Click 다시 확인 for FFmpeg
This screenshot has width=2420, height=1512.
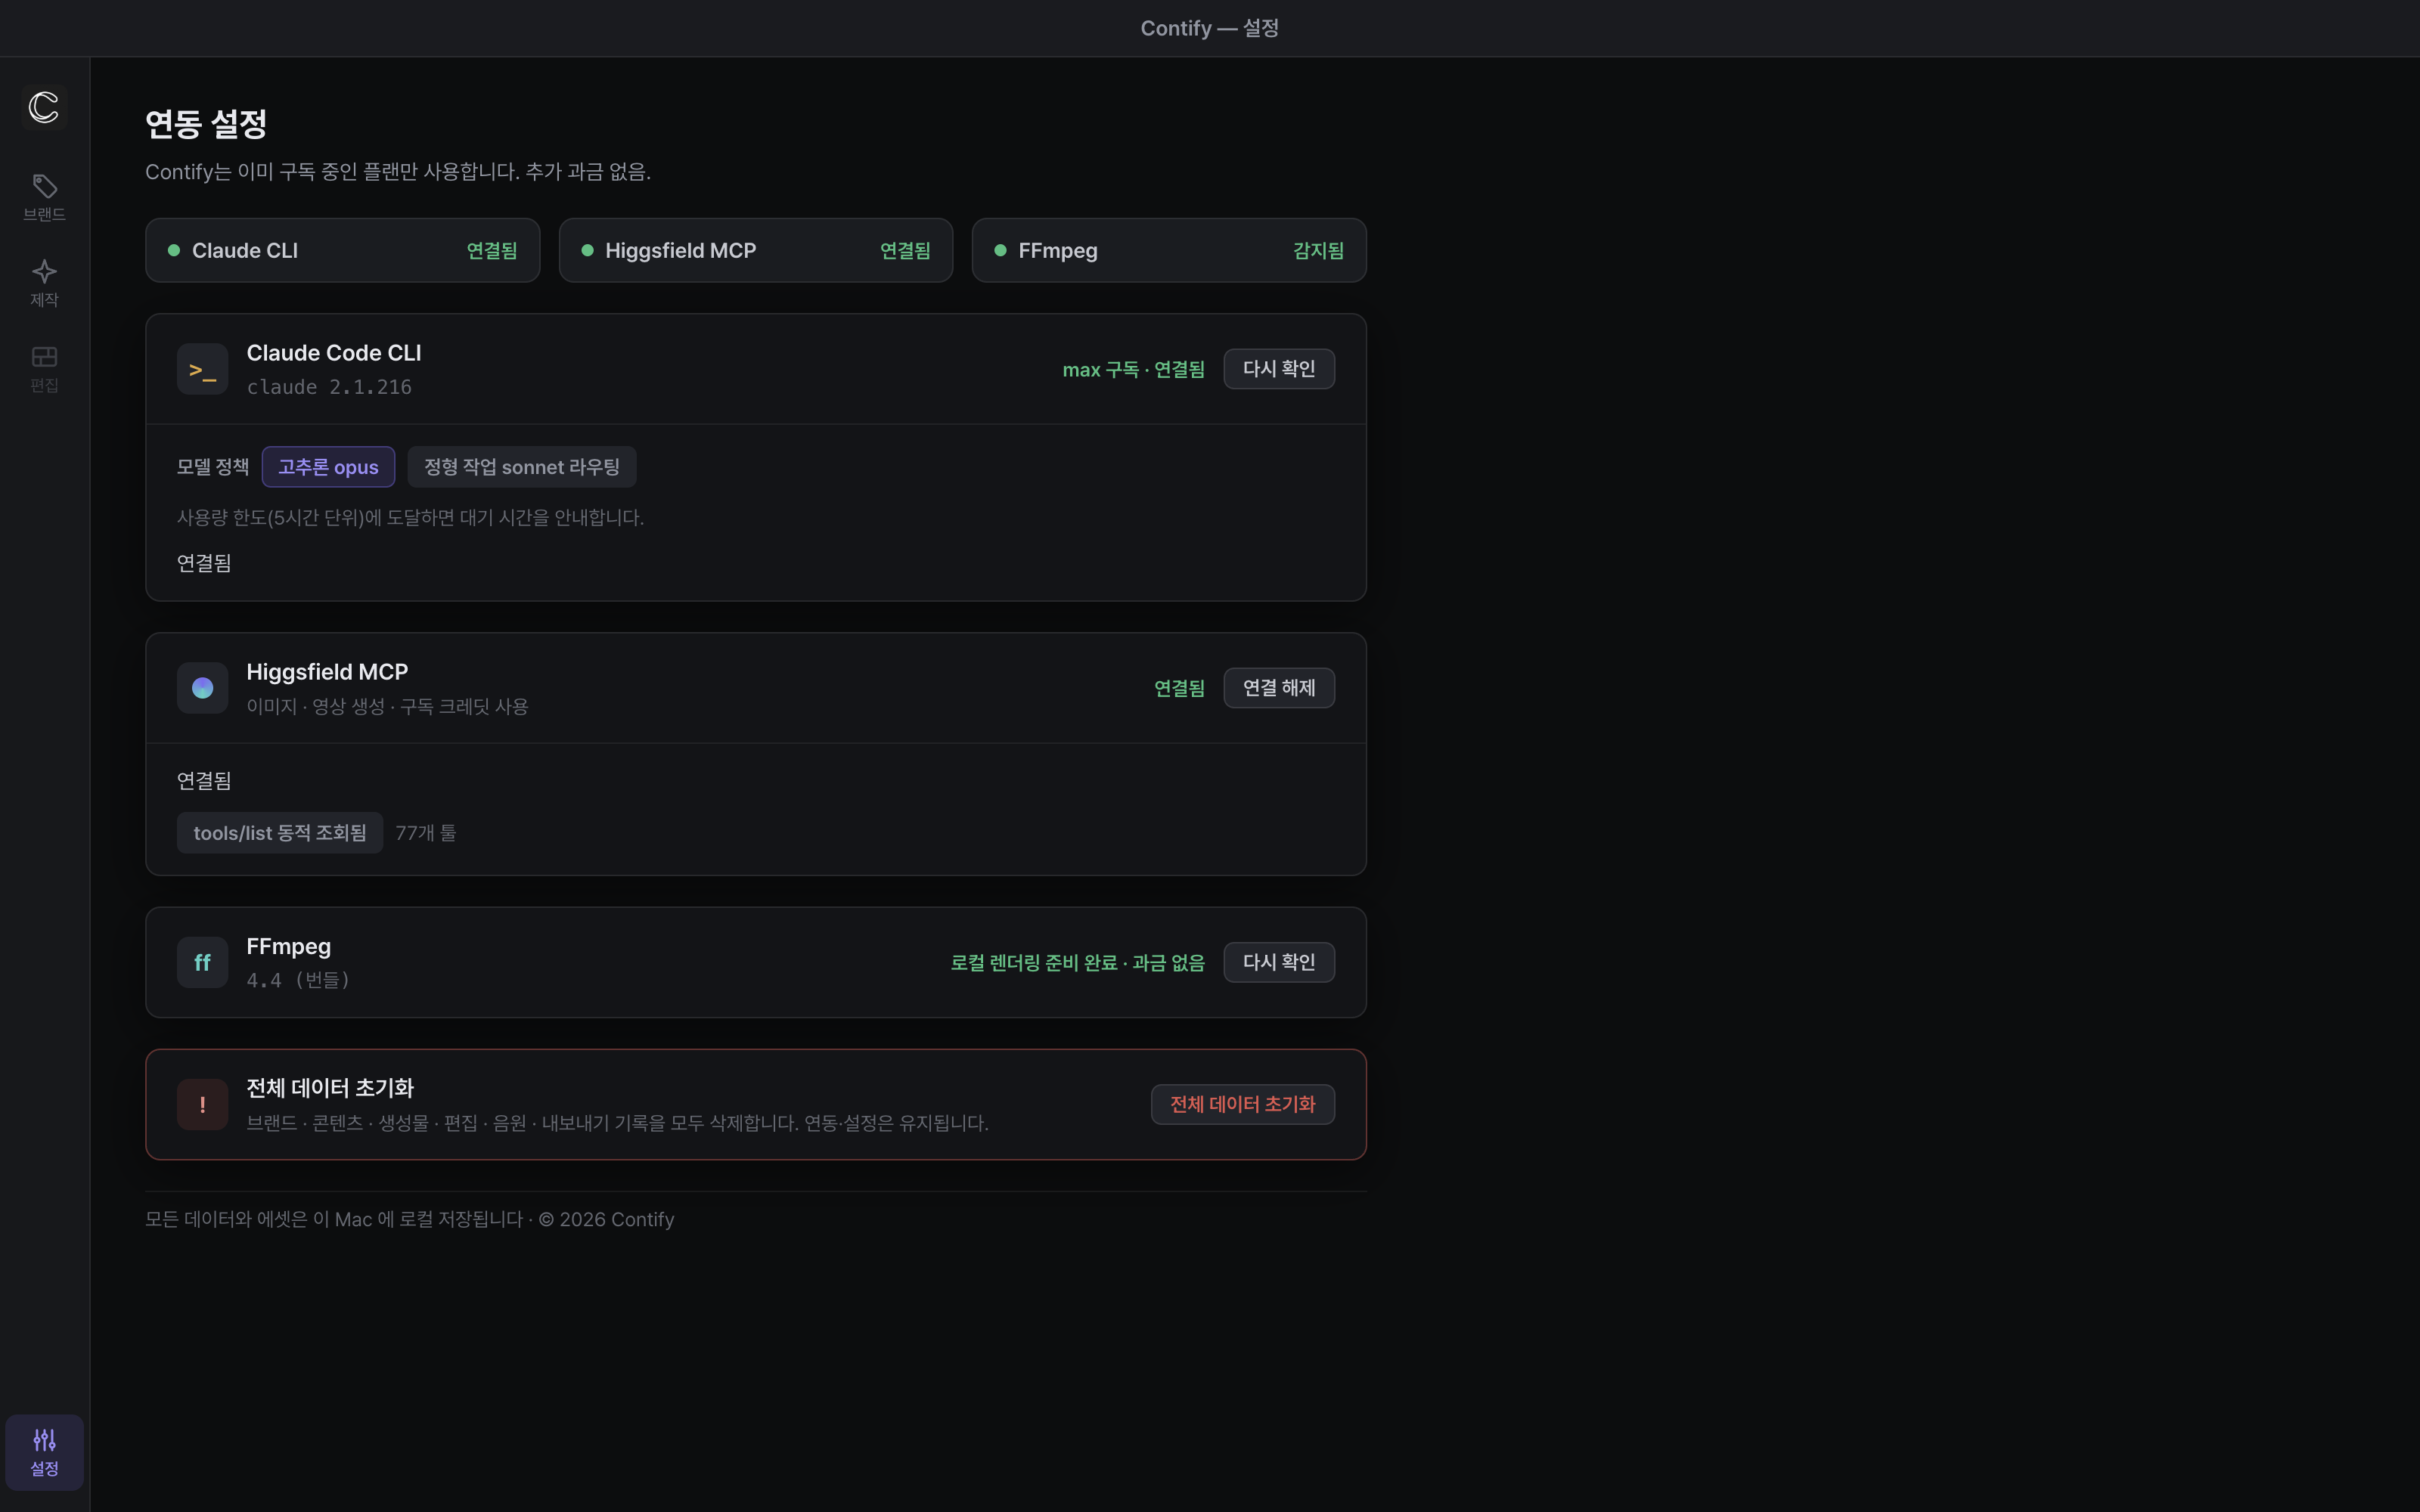[1279, 962]
